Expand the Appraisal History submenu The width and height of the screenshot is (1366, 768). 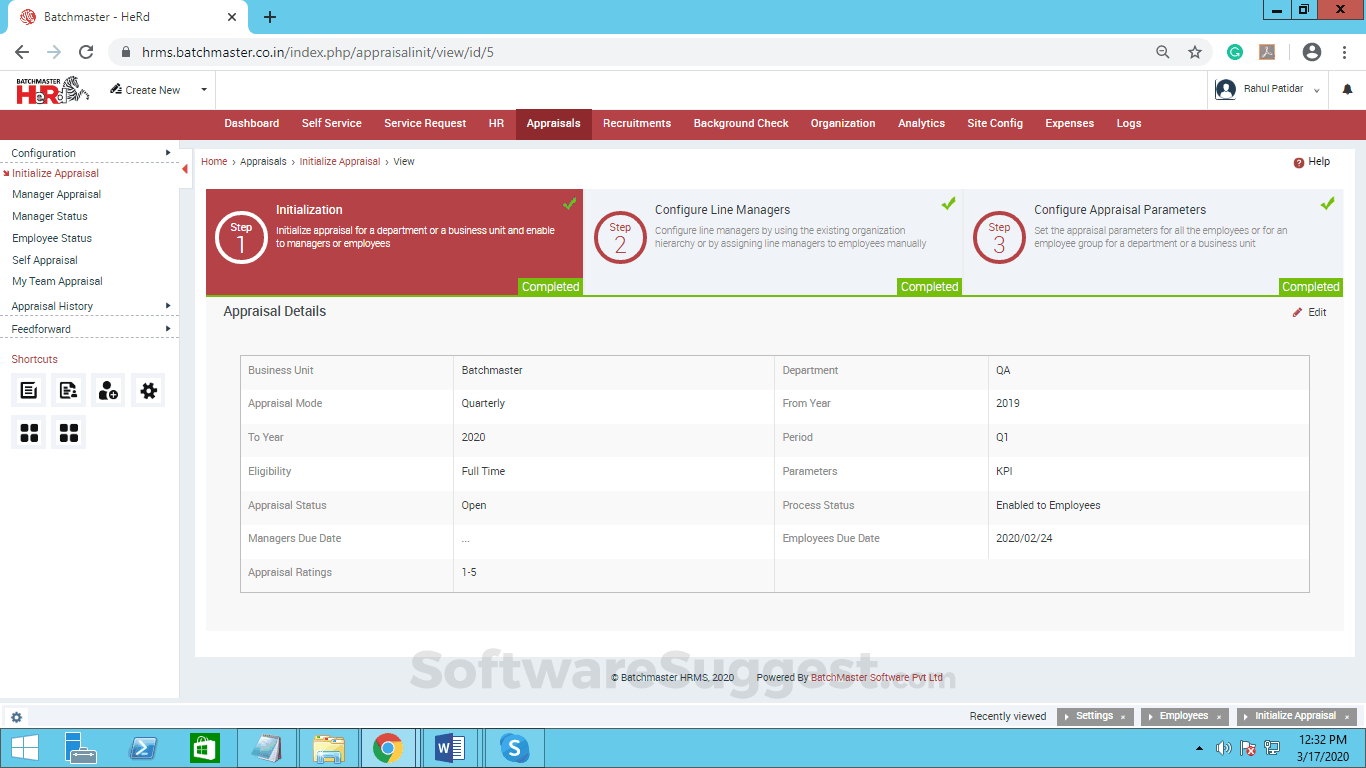coord(168,306)
